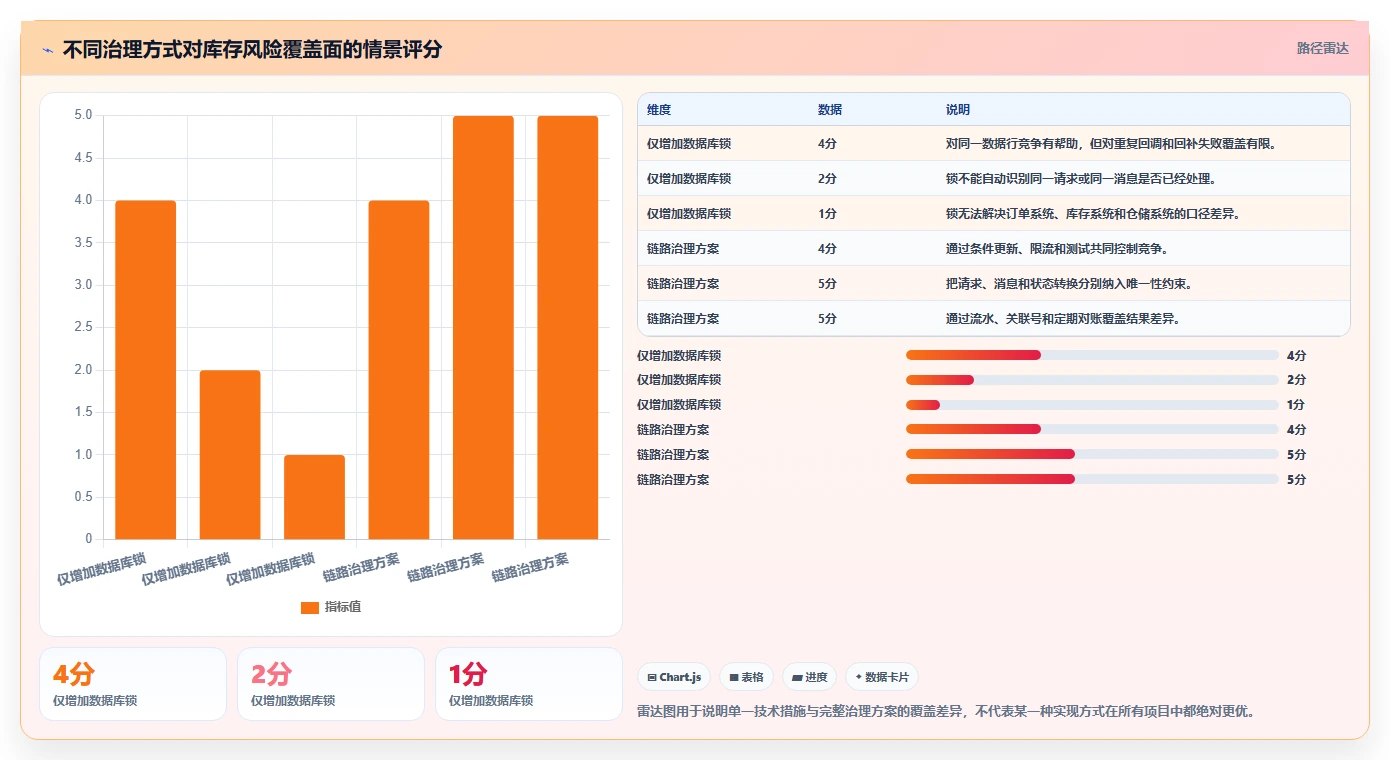Click the orange 指标值 legend swatch
Screen dimensions: 1390x760
pyautogui.click(x=310, y=607)
